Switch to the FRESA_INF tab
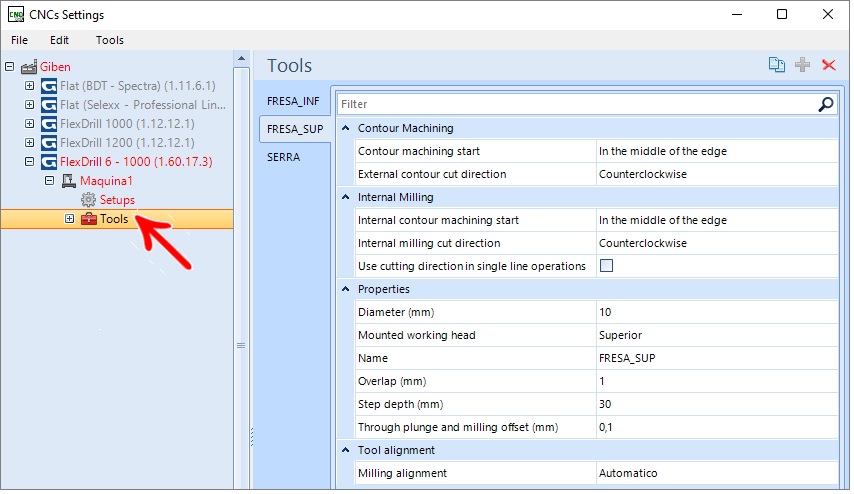This screenshot has height=494, width=854. click(295, 102)
